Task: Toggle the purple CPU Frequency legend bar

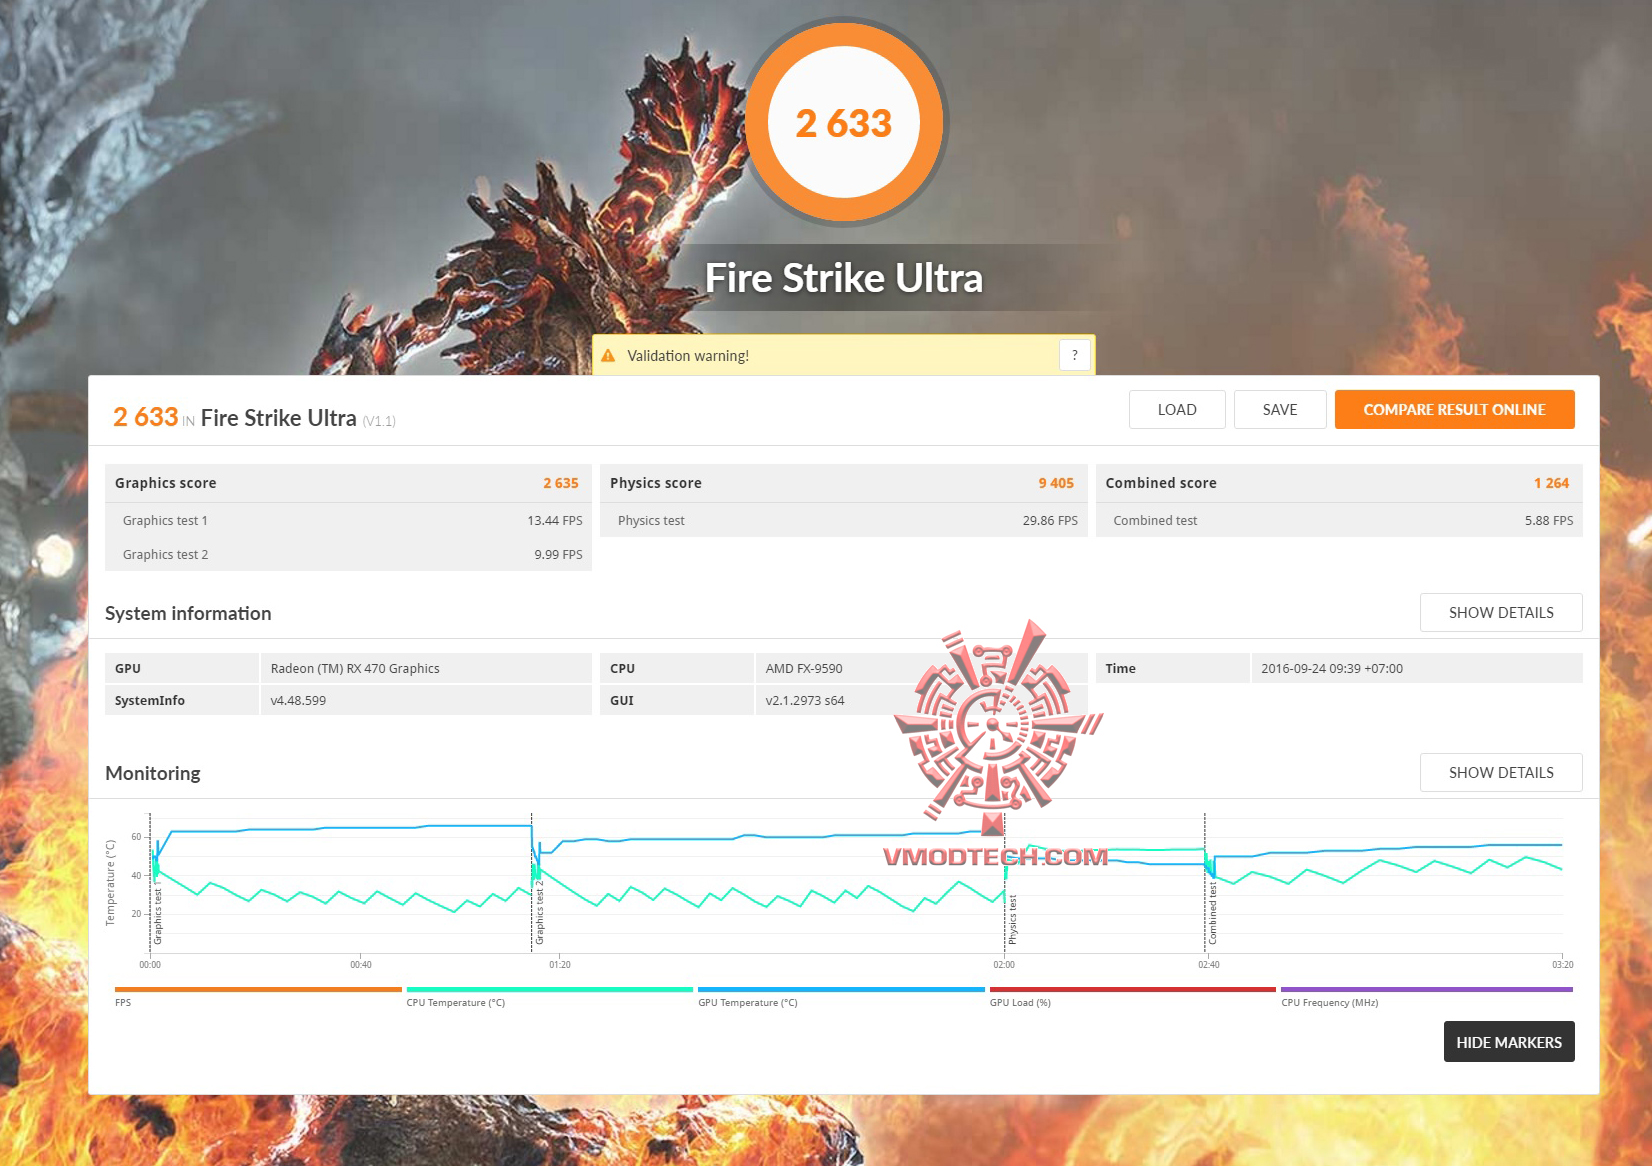Action: [x=1427, y=990]
